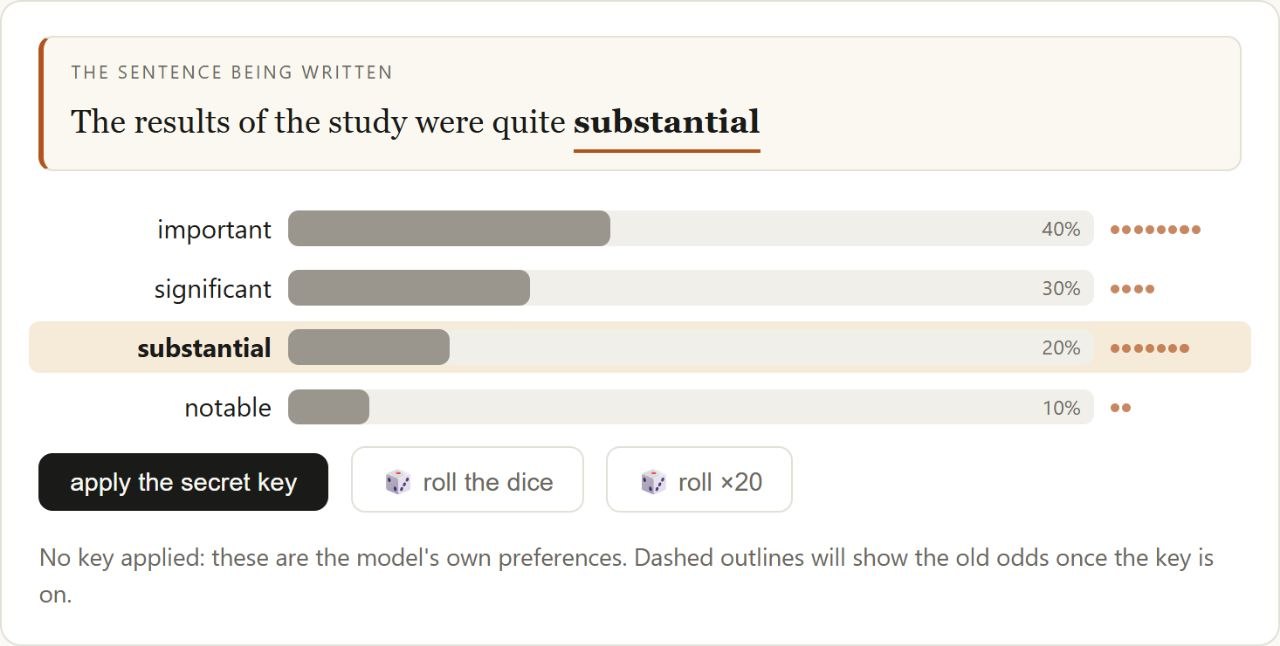Screen dimensions: 1280x646
Task: Select the 'notable' word label
Action: pyautogui.click(x=228, y=408)
